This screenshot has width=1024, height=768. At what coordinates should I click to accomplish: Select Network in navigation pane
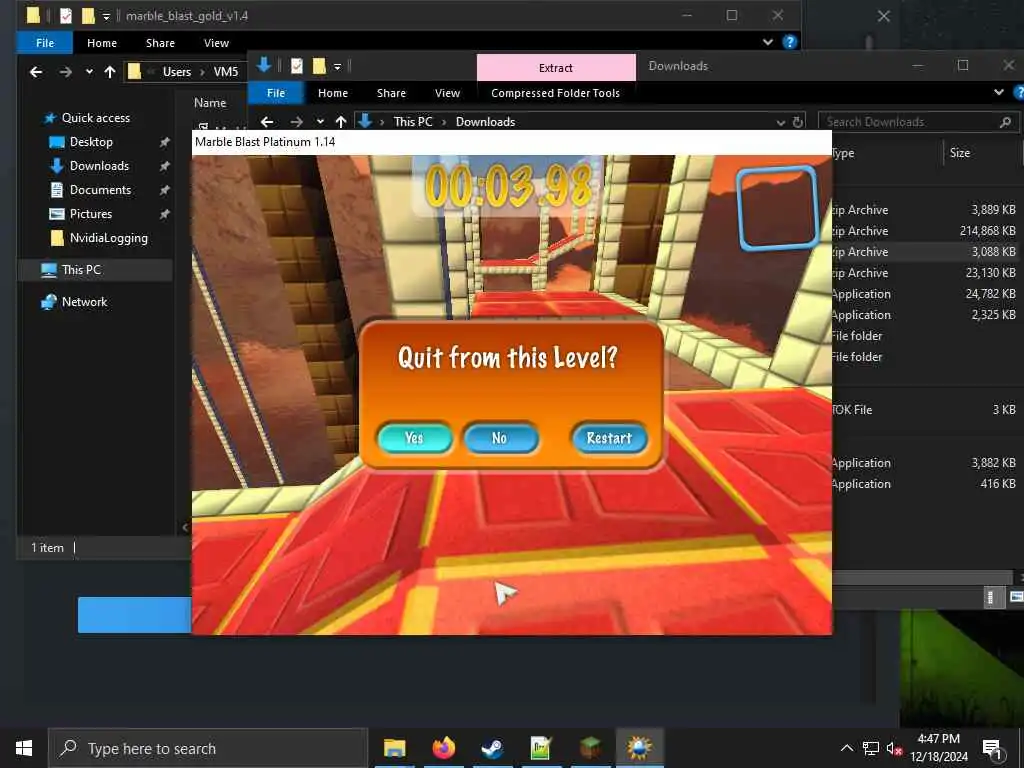pos(84,302)
